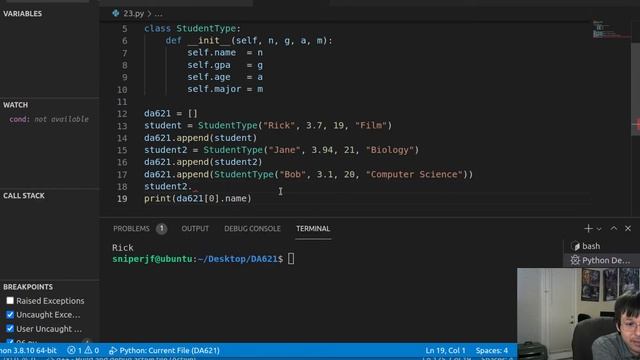Open the Python: Current File debug configuration

pyautogui.click(x=164, y=350)
